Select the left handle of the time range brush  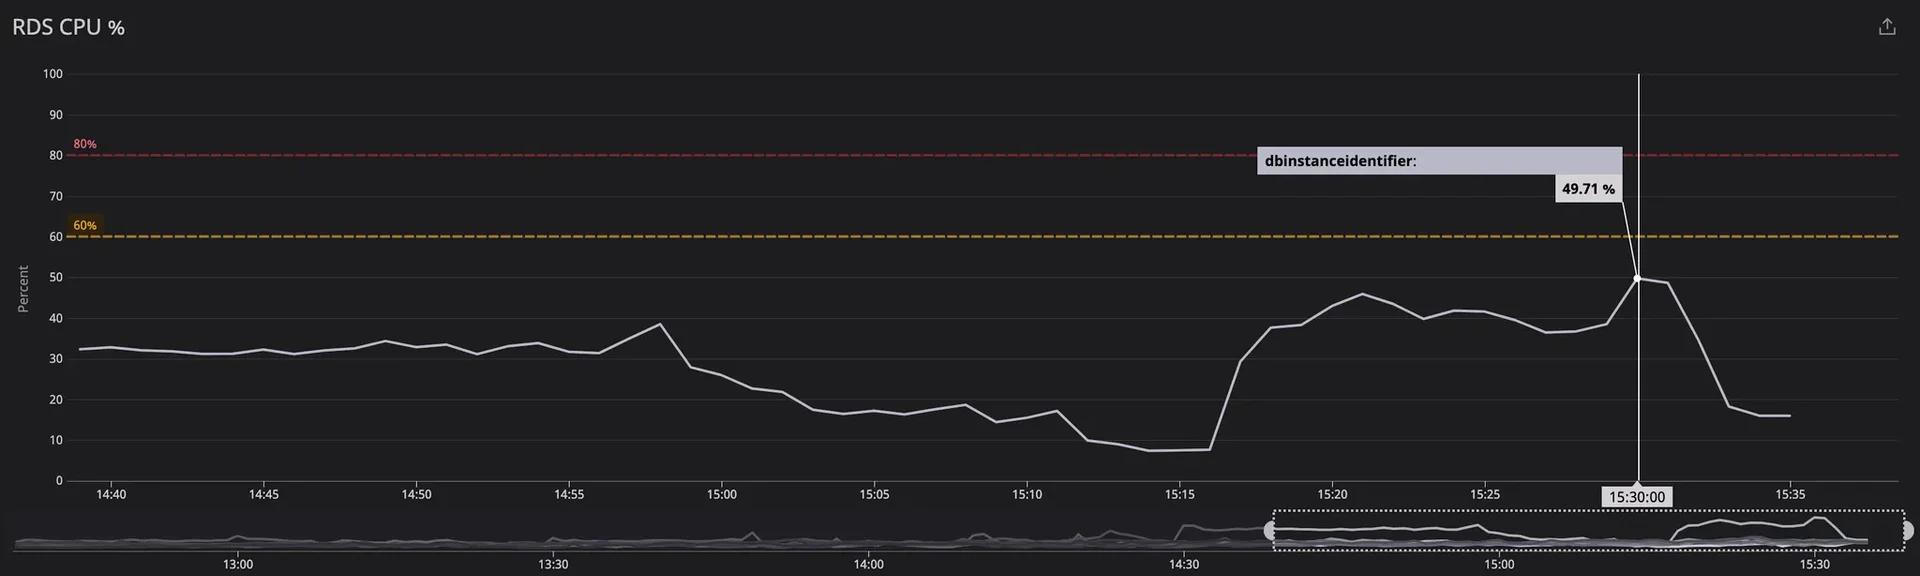click(1271, 531)
